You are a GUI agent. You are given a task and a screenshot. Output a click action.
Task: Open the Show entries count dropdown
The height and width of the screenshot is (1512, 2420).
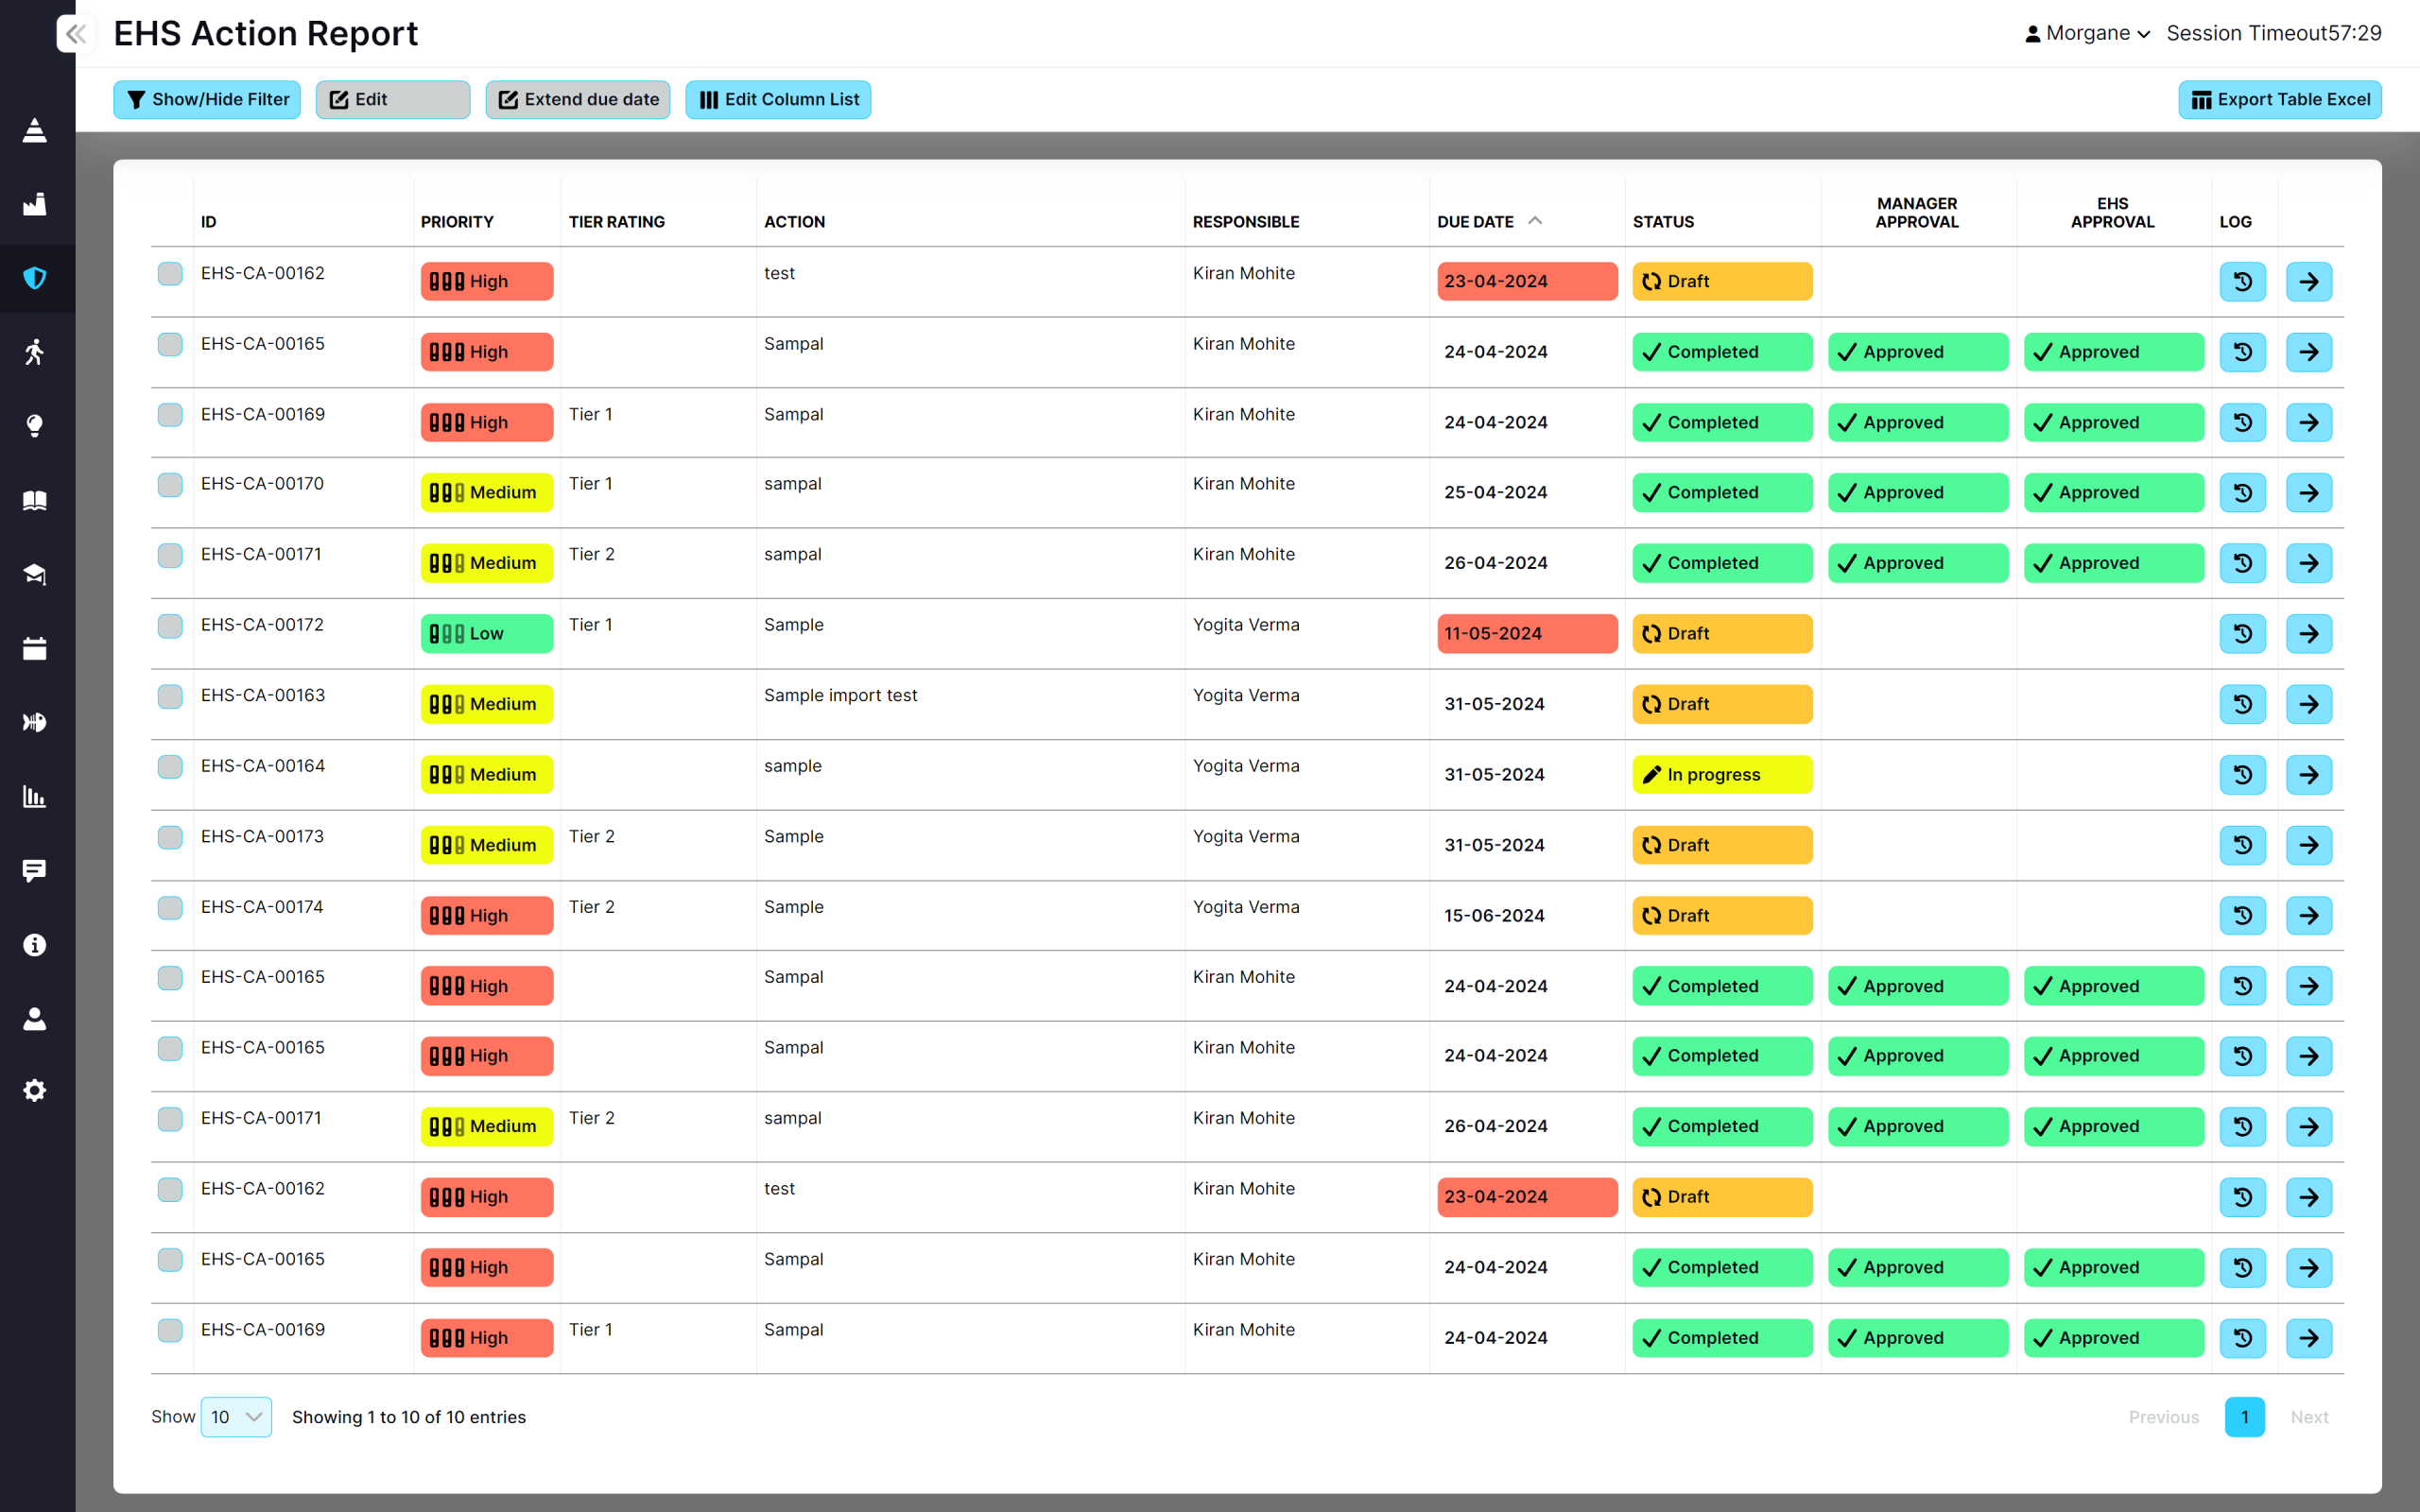pyautogui.click(x=236, y=1417)
